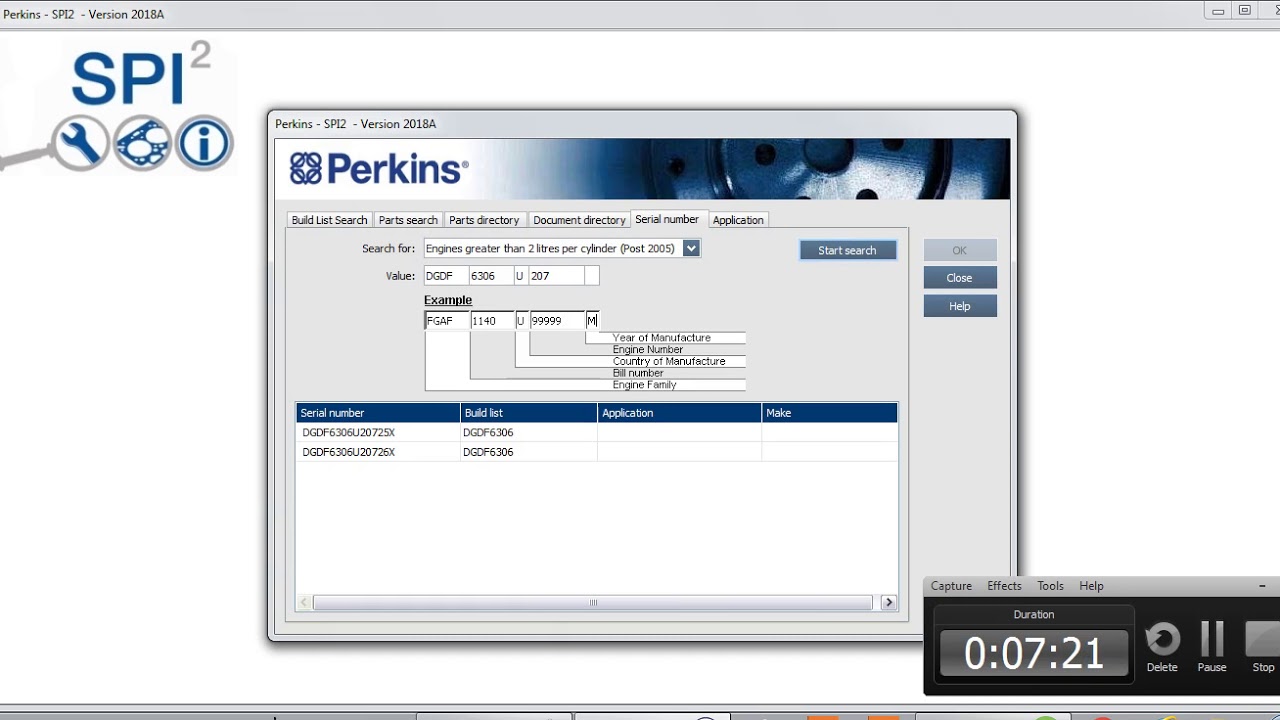Screen dimensions: 1280x720
Task: Stop the screen recording
Action: [x=1263, y=647]
